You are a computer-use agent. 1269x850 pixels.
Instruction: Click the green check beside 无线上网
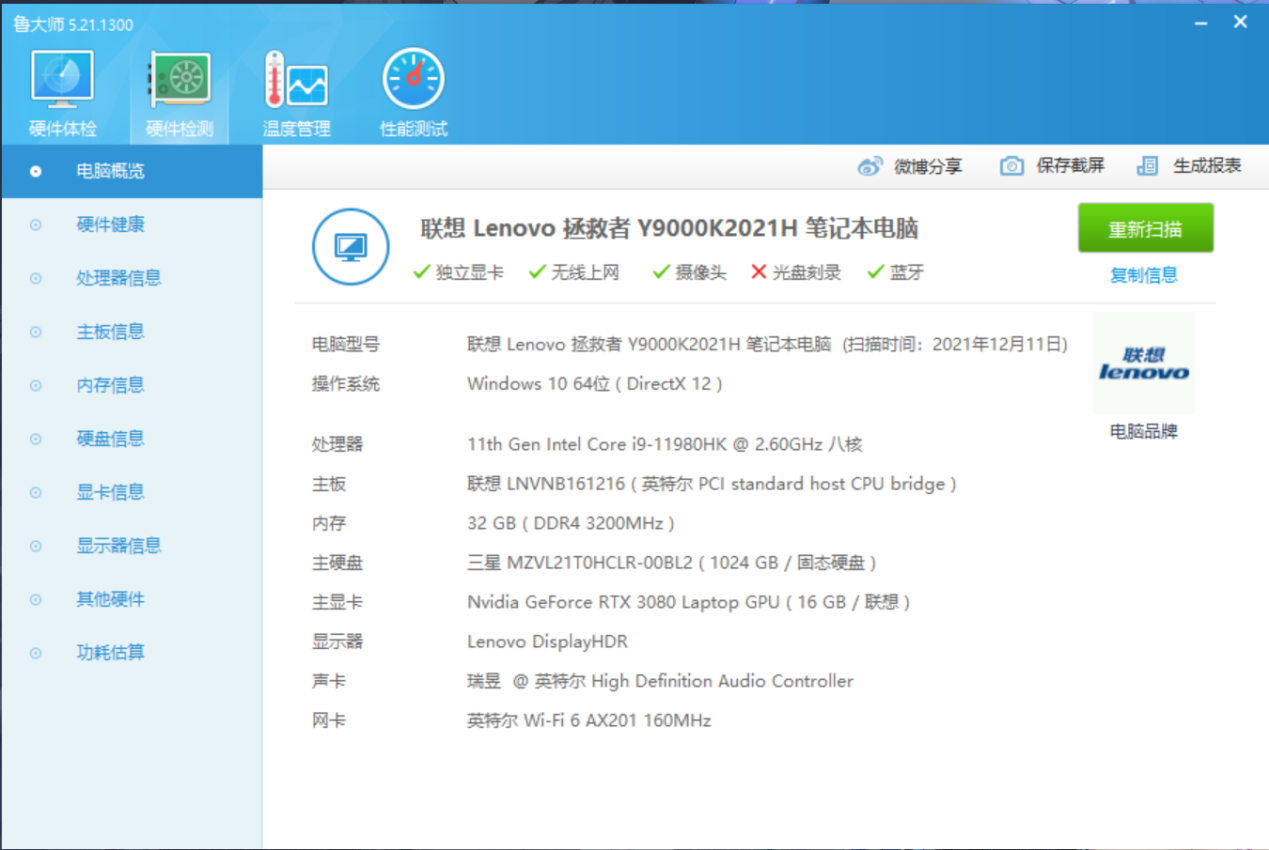[x=537, y=272]
